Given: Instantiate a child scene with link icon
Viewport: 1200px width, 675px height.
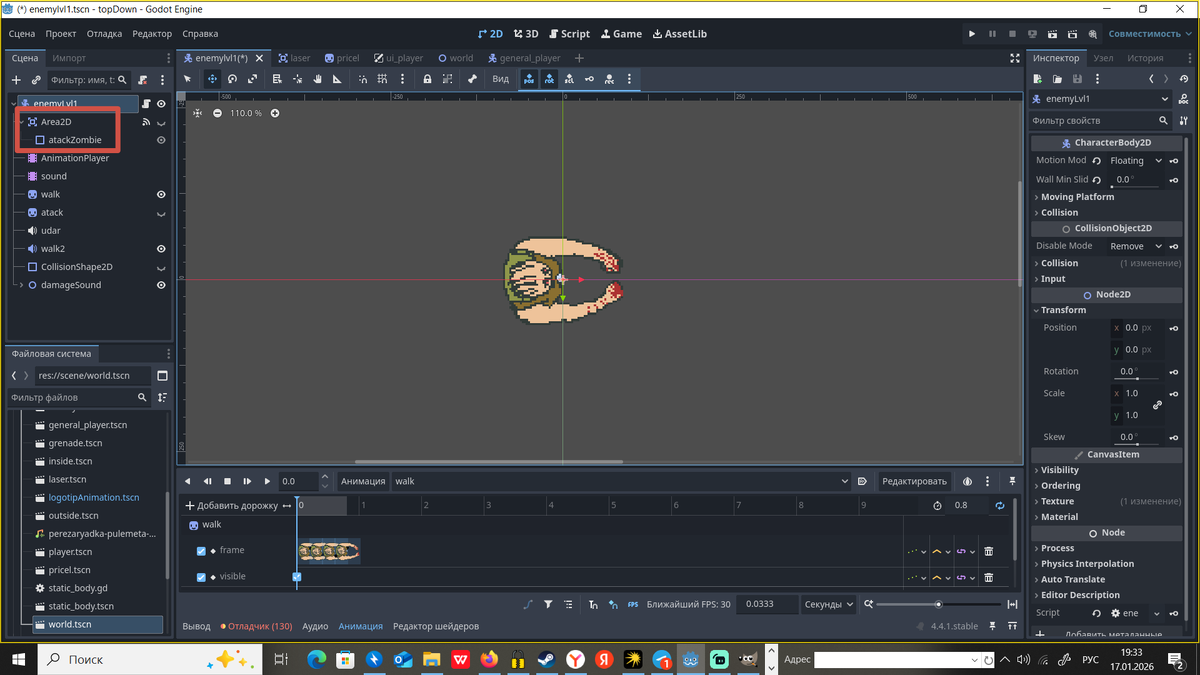Looking at the screenshot, I should tap(36, 80).
